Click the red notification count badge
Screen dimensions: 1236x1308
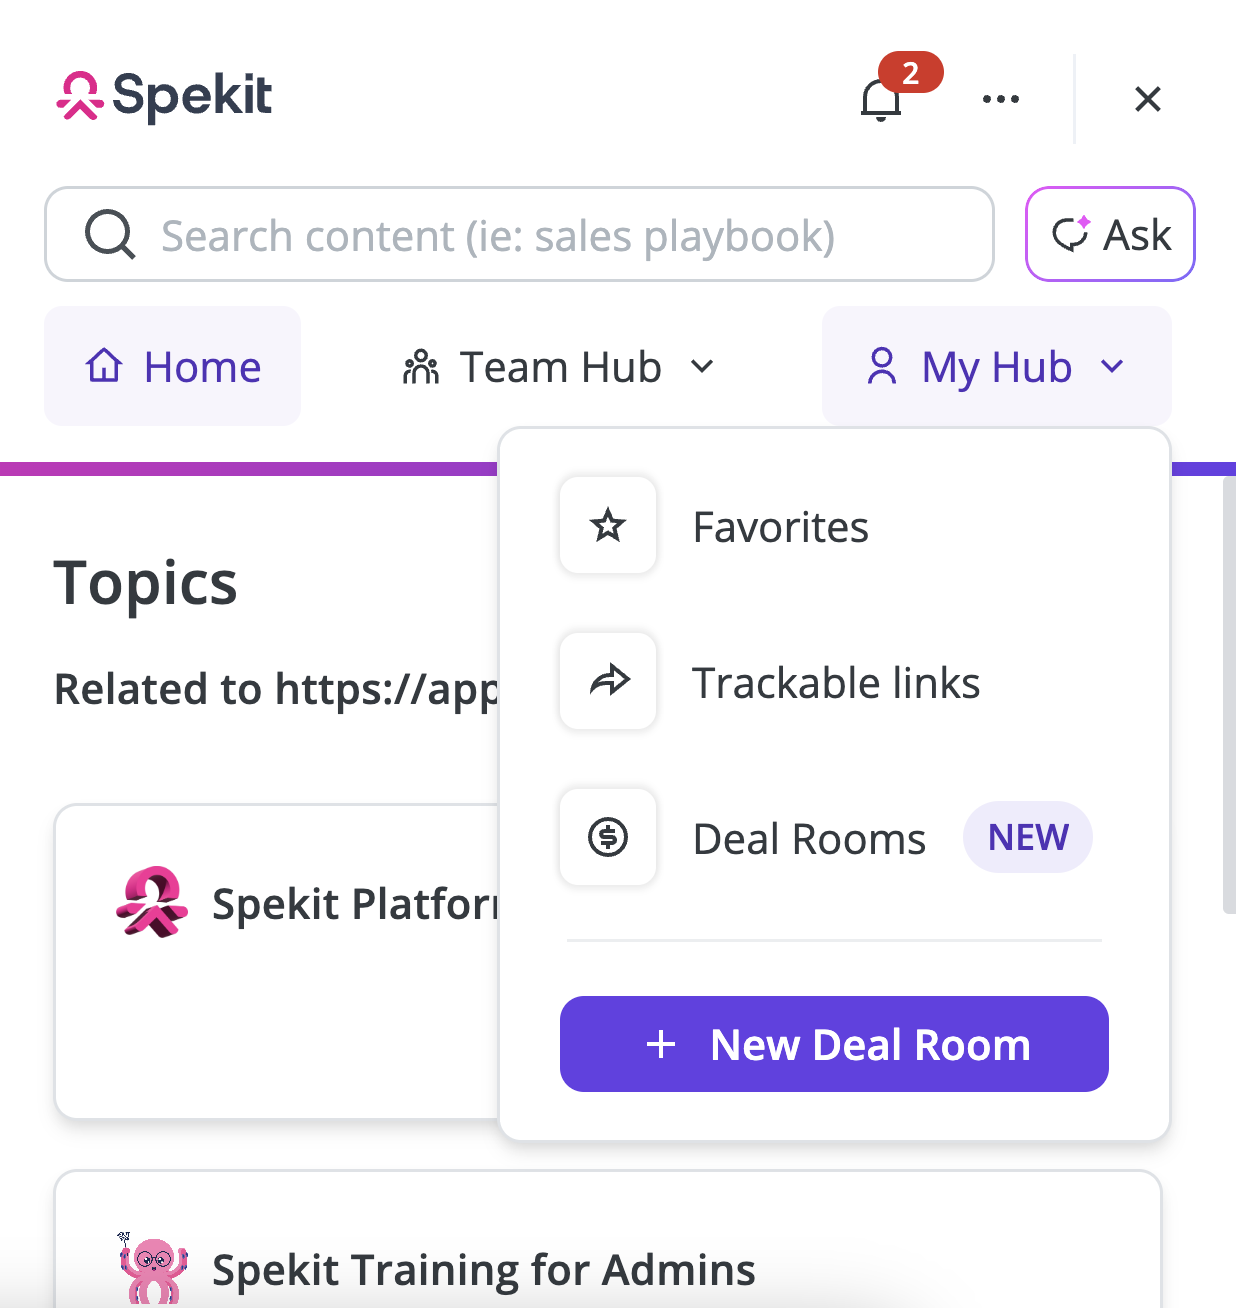pyautogui.click(x=910, y=73)
